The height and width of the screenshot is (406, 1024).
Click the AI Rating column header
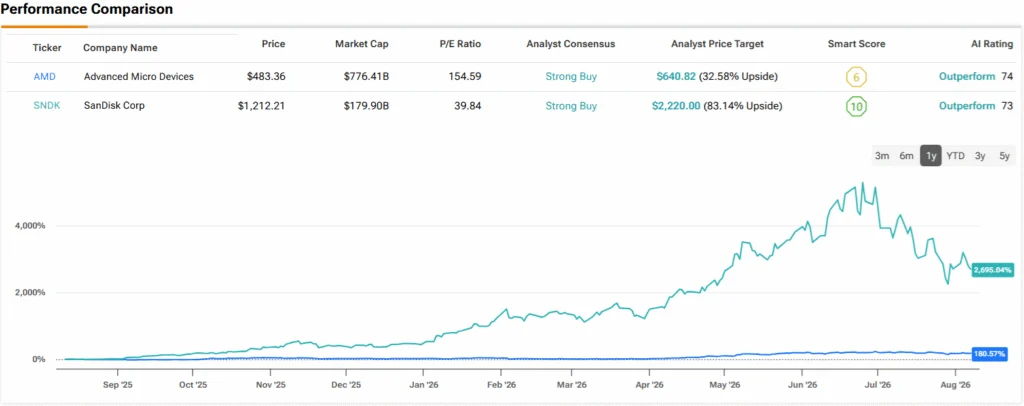(x=992, y=44)
